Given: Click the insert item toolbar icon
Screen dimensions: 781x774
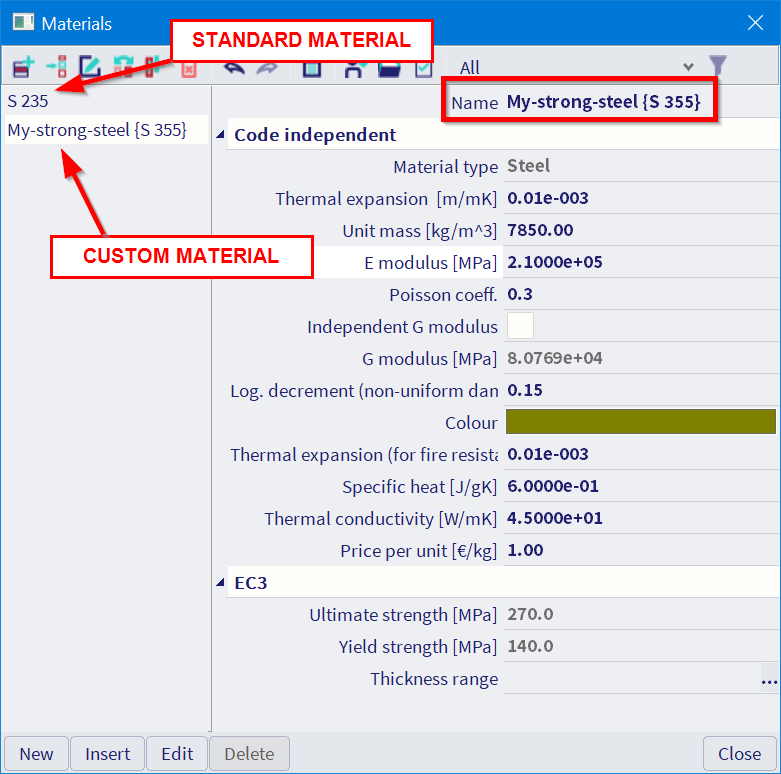Looking at the screenshot, I should [56, 68].
